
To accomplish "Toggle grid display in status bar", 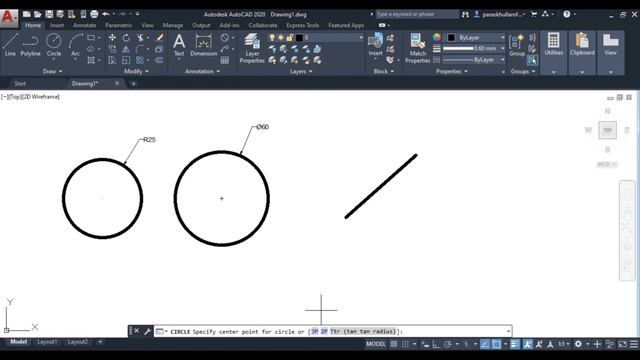I will click(393, 344).
